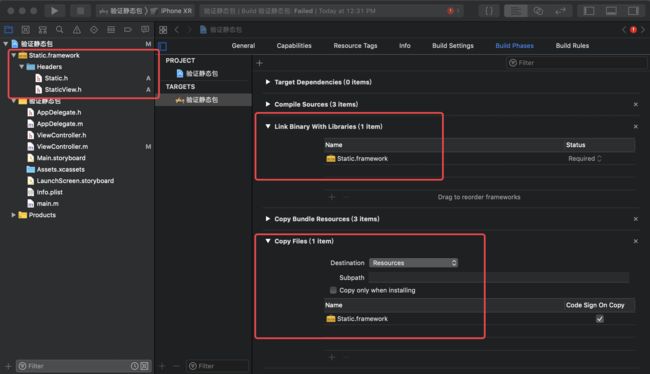Enable Copy only when installing
The width and height of the screenshot is (650, 374).
333,290
